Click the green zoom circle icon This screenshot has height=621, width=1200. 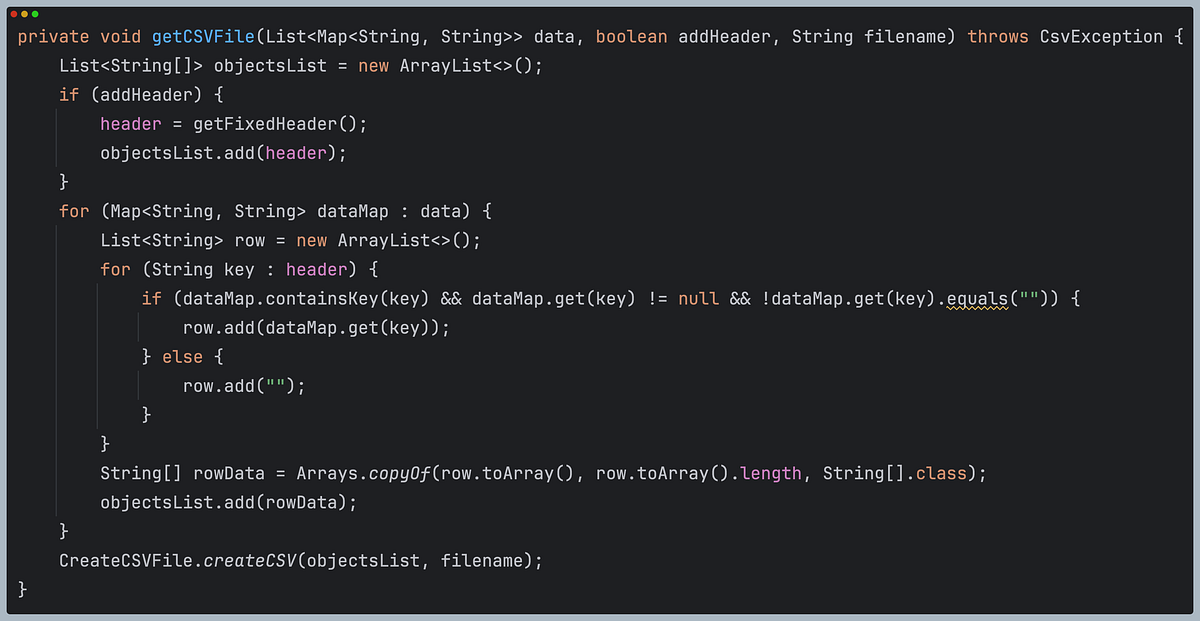tap(36, 16)
